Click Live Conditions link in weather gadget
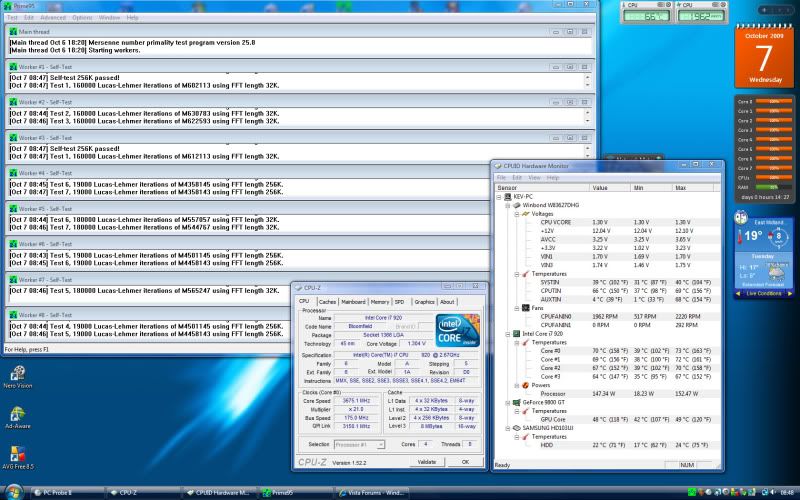Viewport: 800px width, 500px height. [764, 293]
